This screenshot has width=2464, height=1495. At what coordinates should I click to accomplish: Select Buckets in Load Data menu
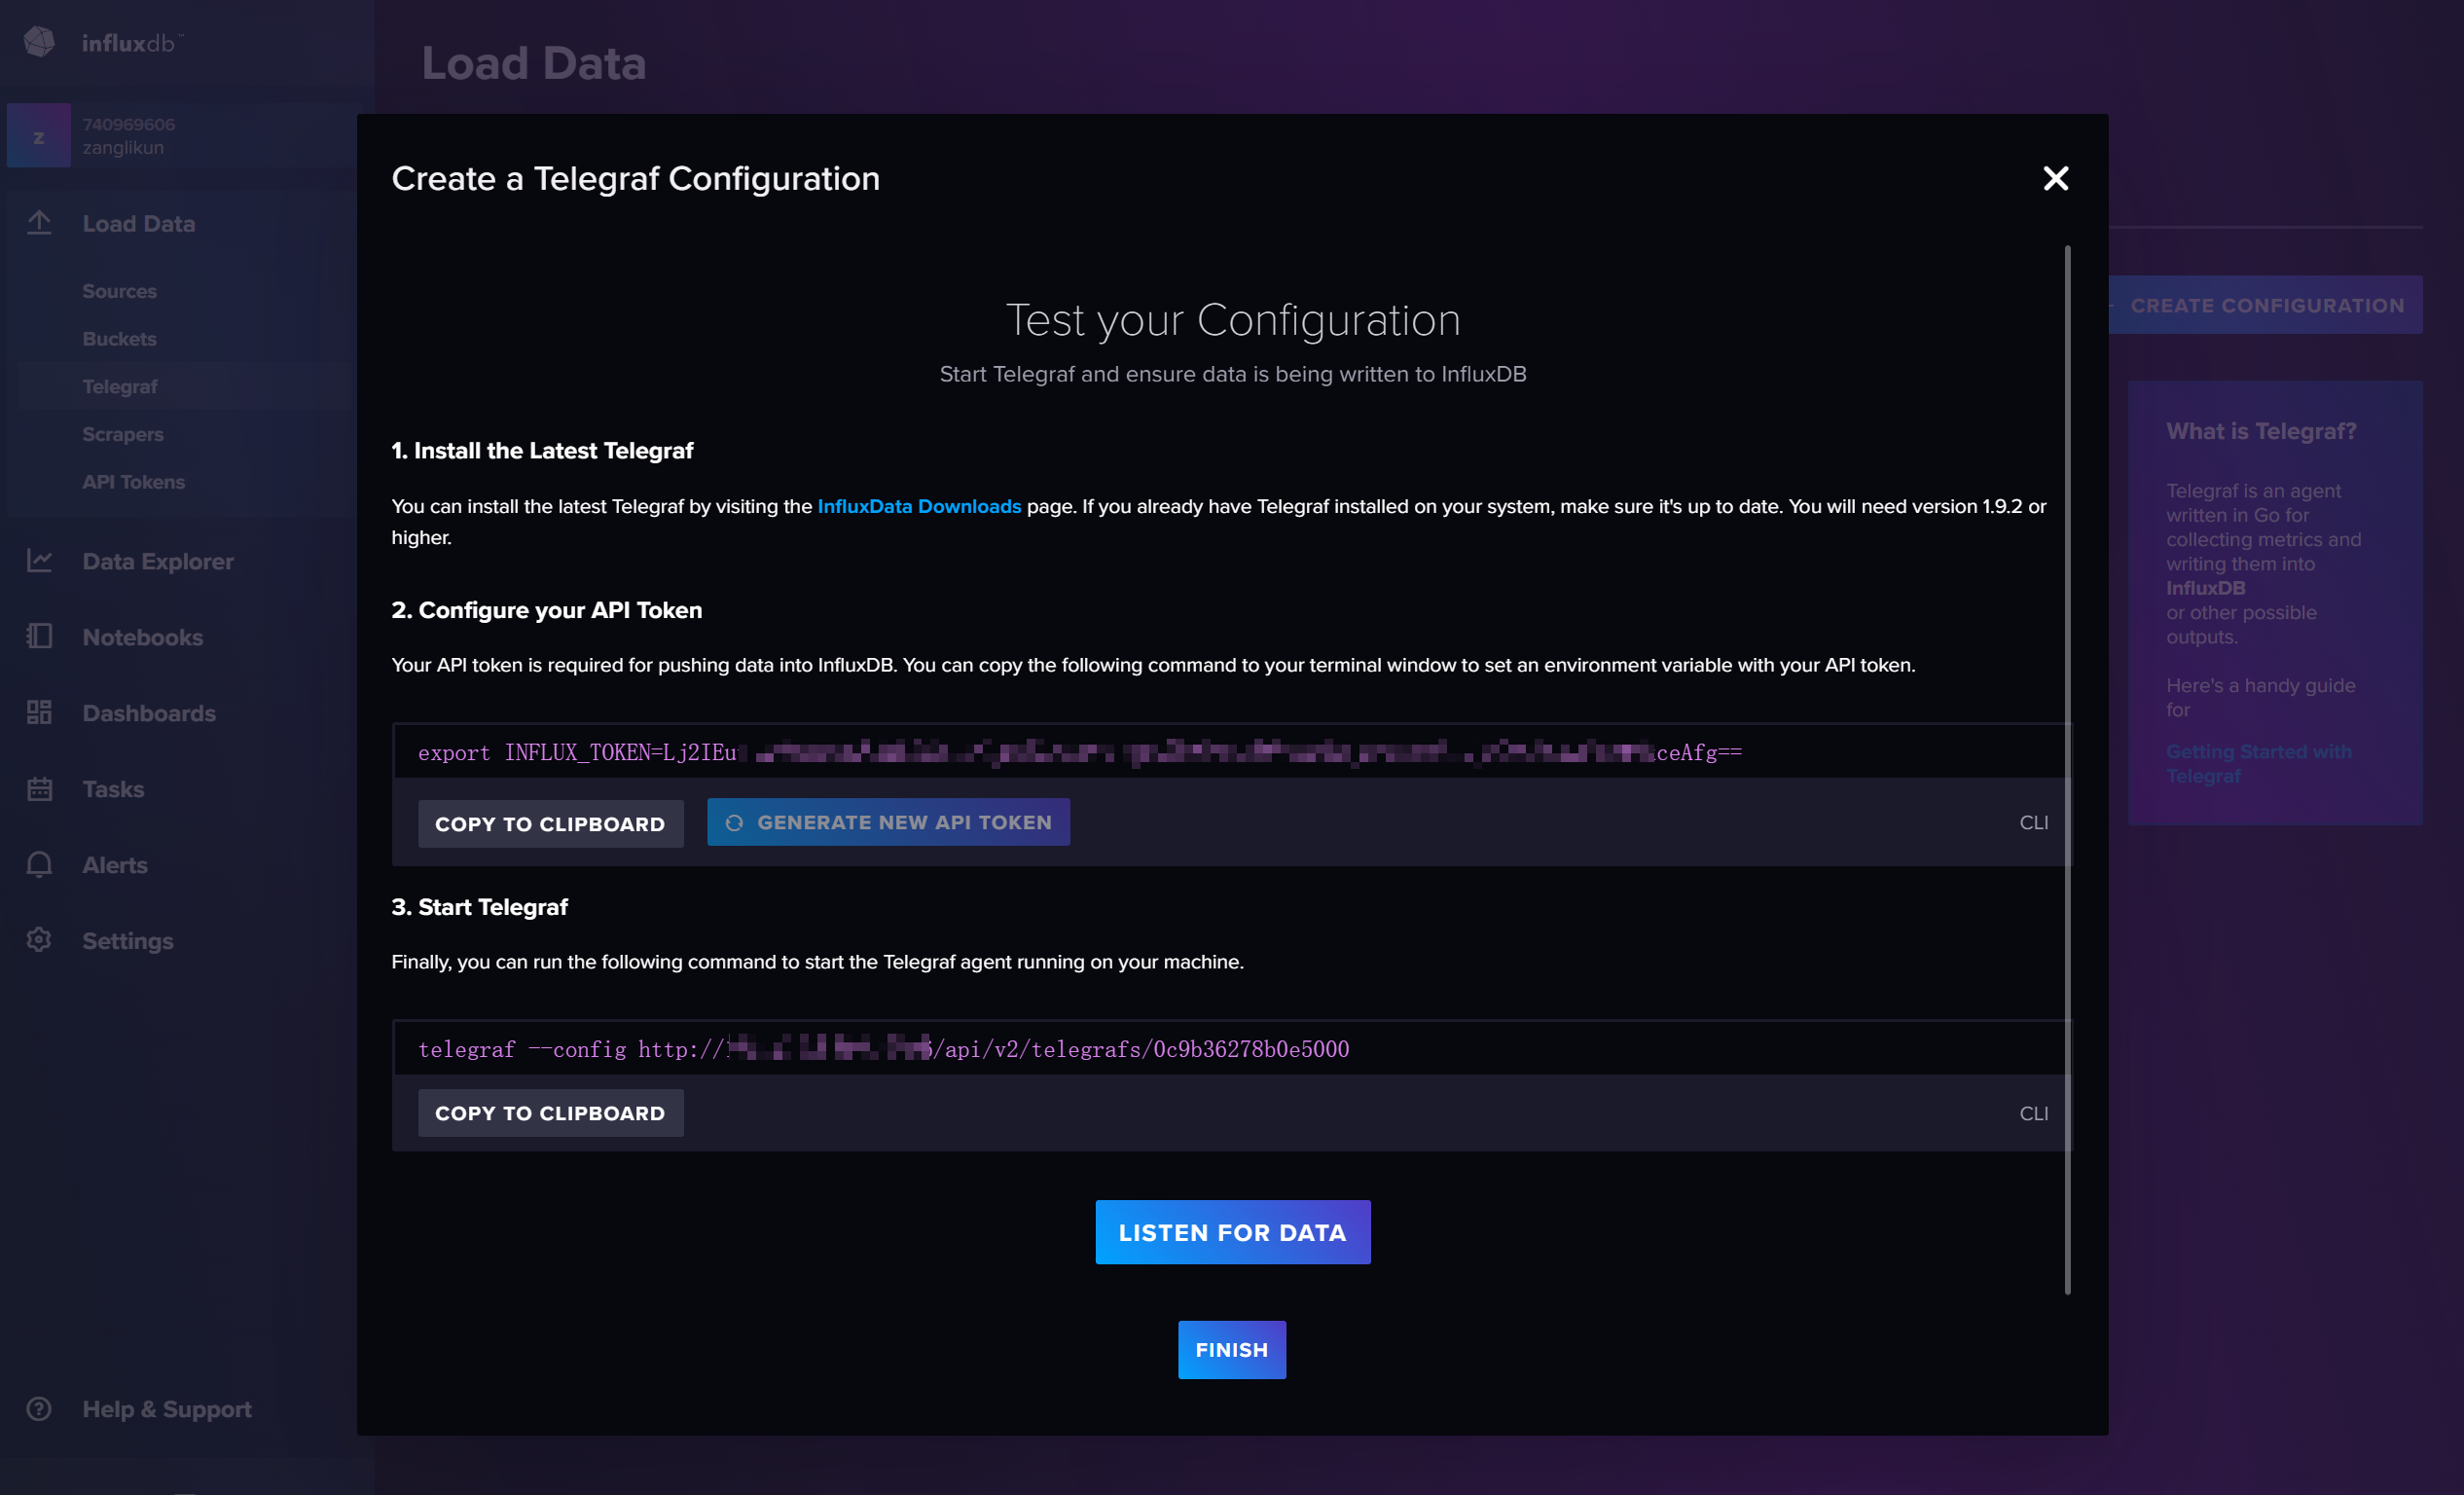(119, 339)
